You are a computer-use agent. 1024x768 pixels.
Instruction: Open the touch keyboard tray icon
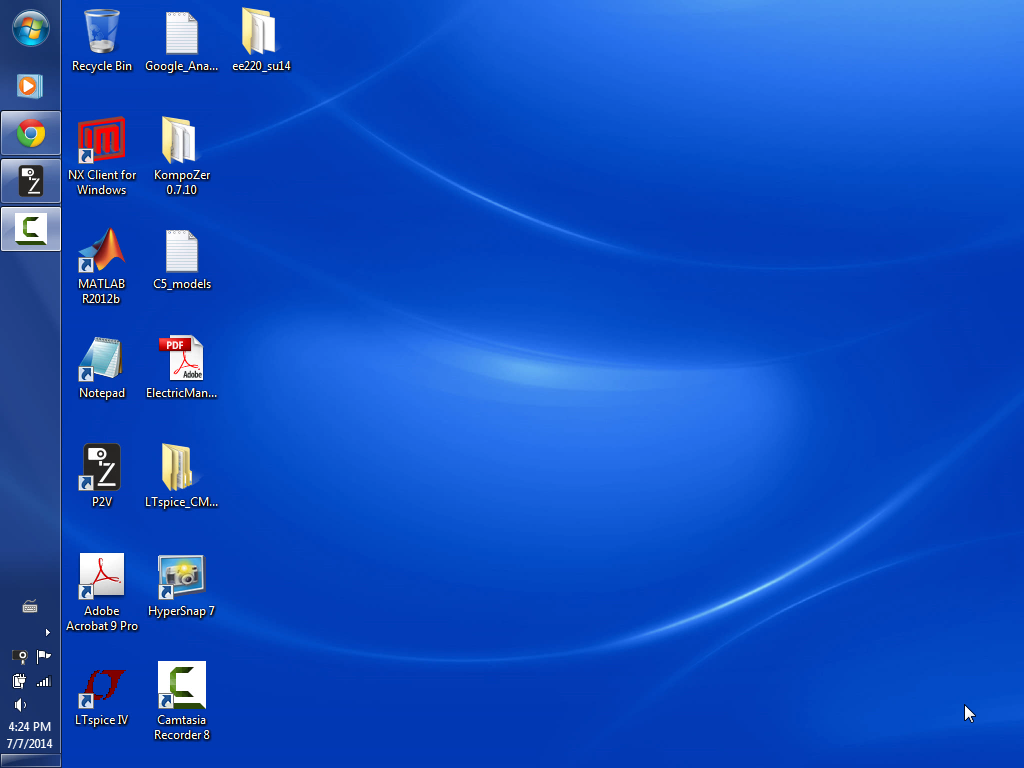point(30,607)
